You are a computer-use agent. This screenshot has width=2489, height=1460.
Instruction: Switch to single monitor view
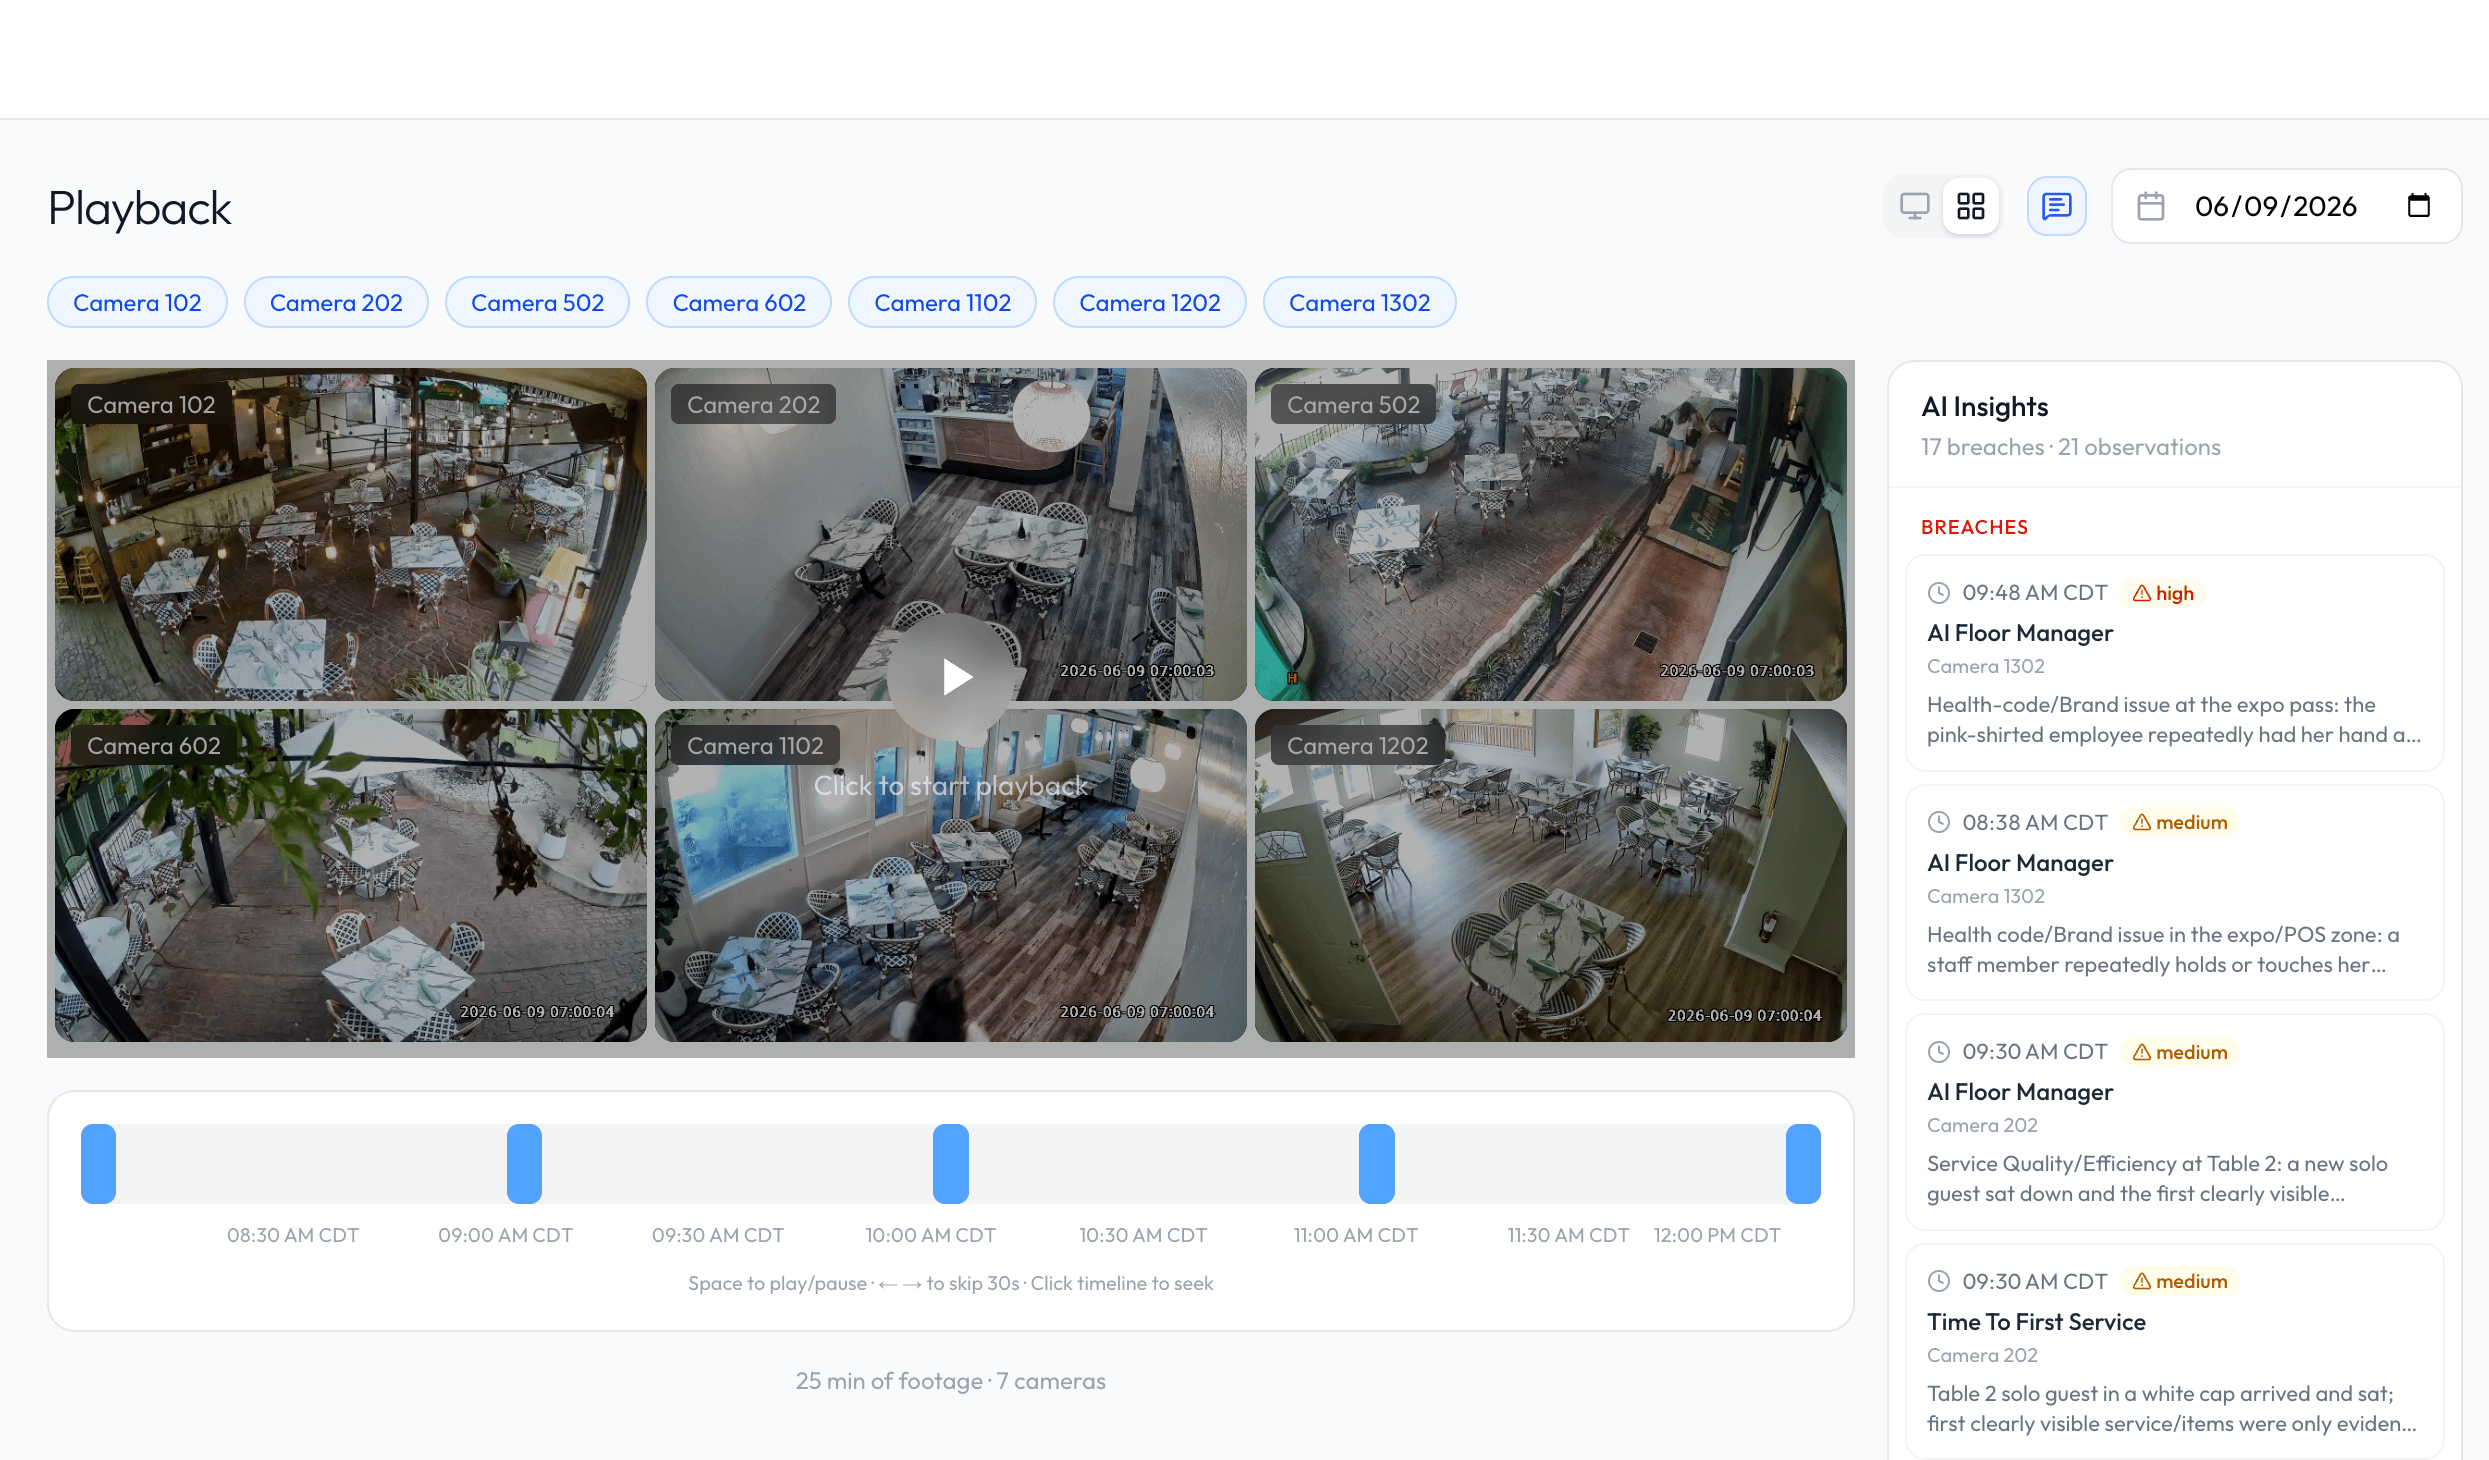pos(1914,206)
